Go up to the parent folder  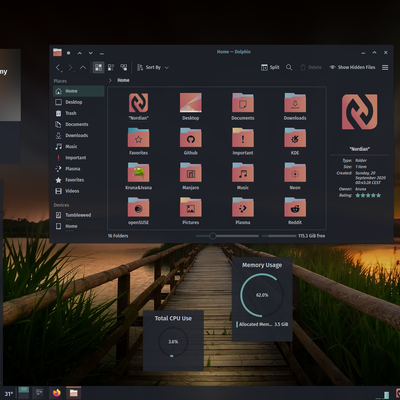click(x=83, y=68)
